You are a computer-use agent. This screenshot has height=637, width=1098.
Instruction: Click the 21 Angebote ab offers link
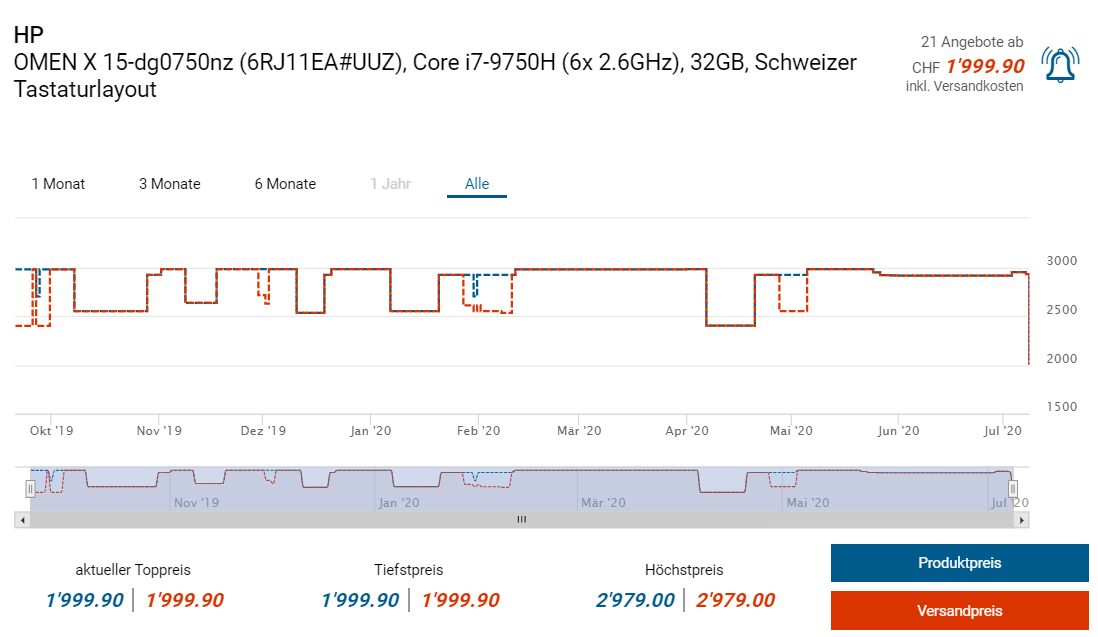click(972, 42)
